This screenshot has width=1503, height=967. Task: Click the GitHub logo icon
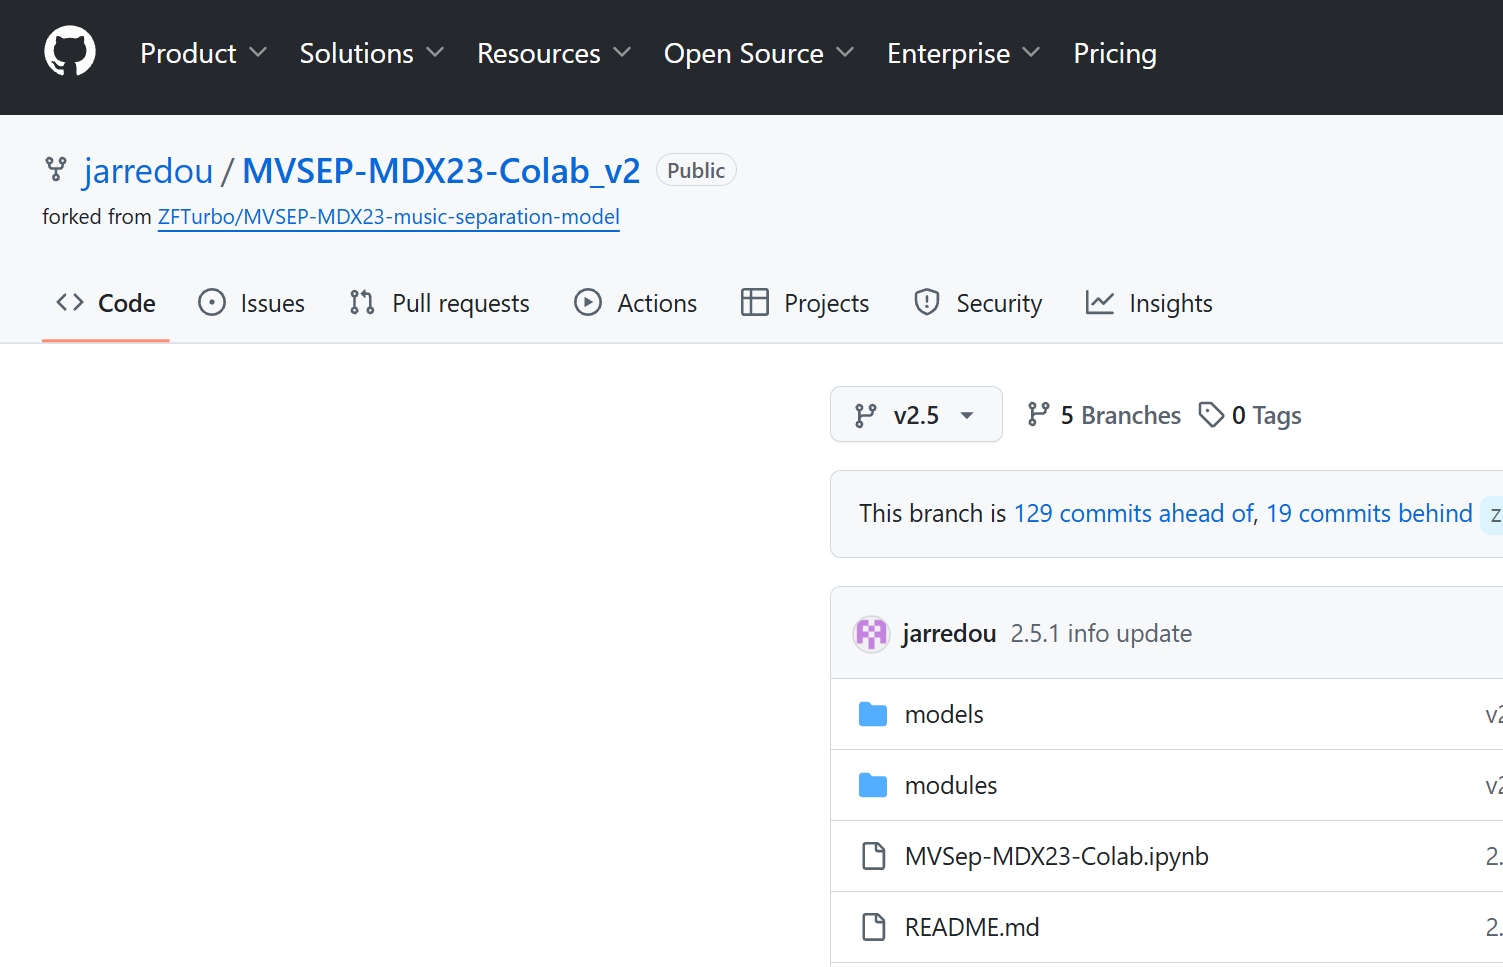pyautogui.click(x=70, y=52)
